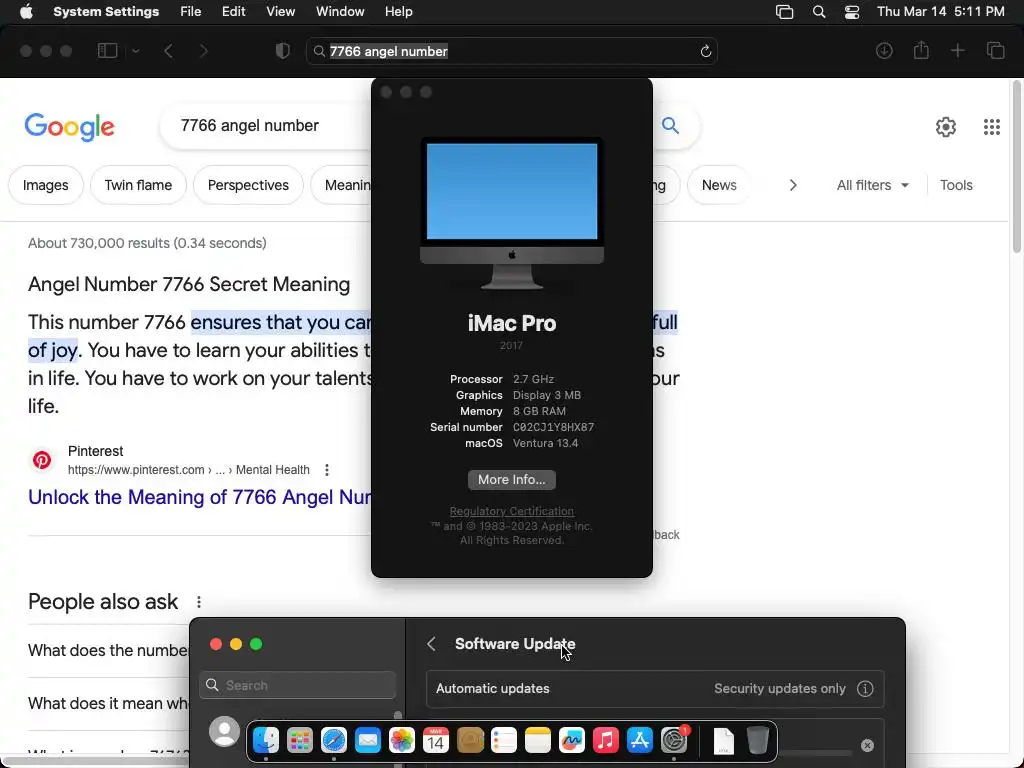Screen dimensions: 1024x768
Task: Open the Apple menu
Action: [26, 12]
